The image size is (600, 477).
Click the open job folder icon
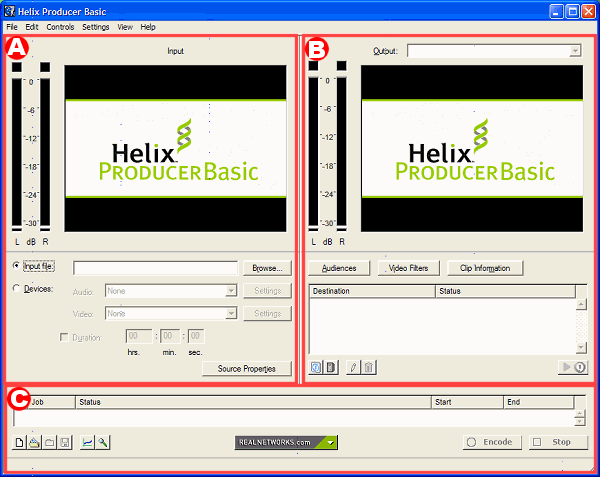pos(35,442)
